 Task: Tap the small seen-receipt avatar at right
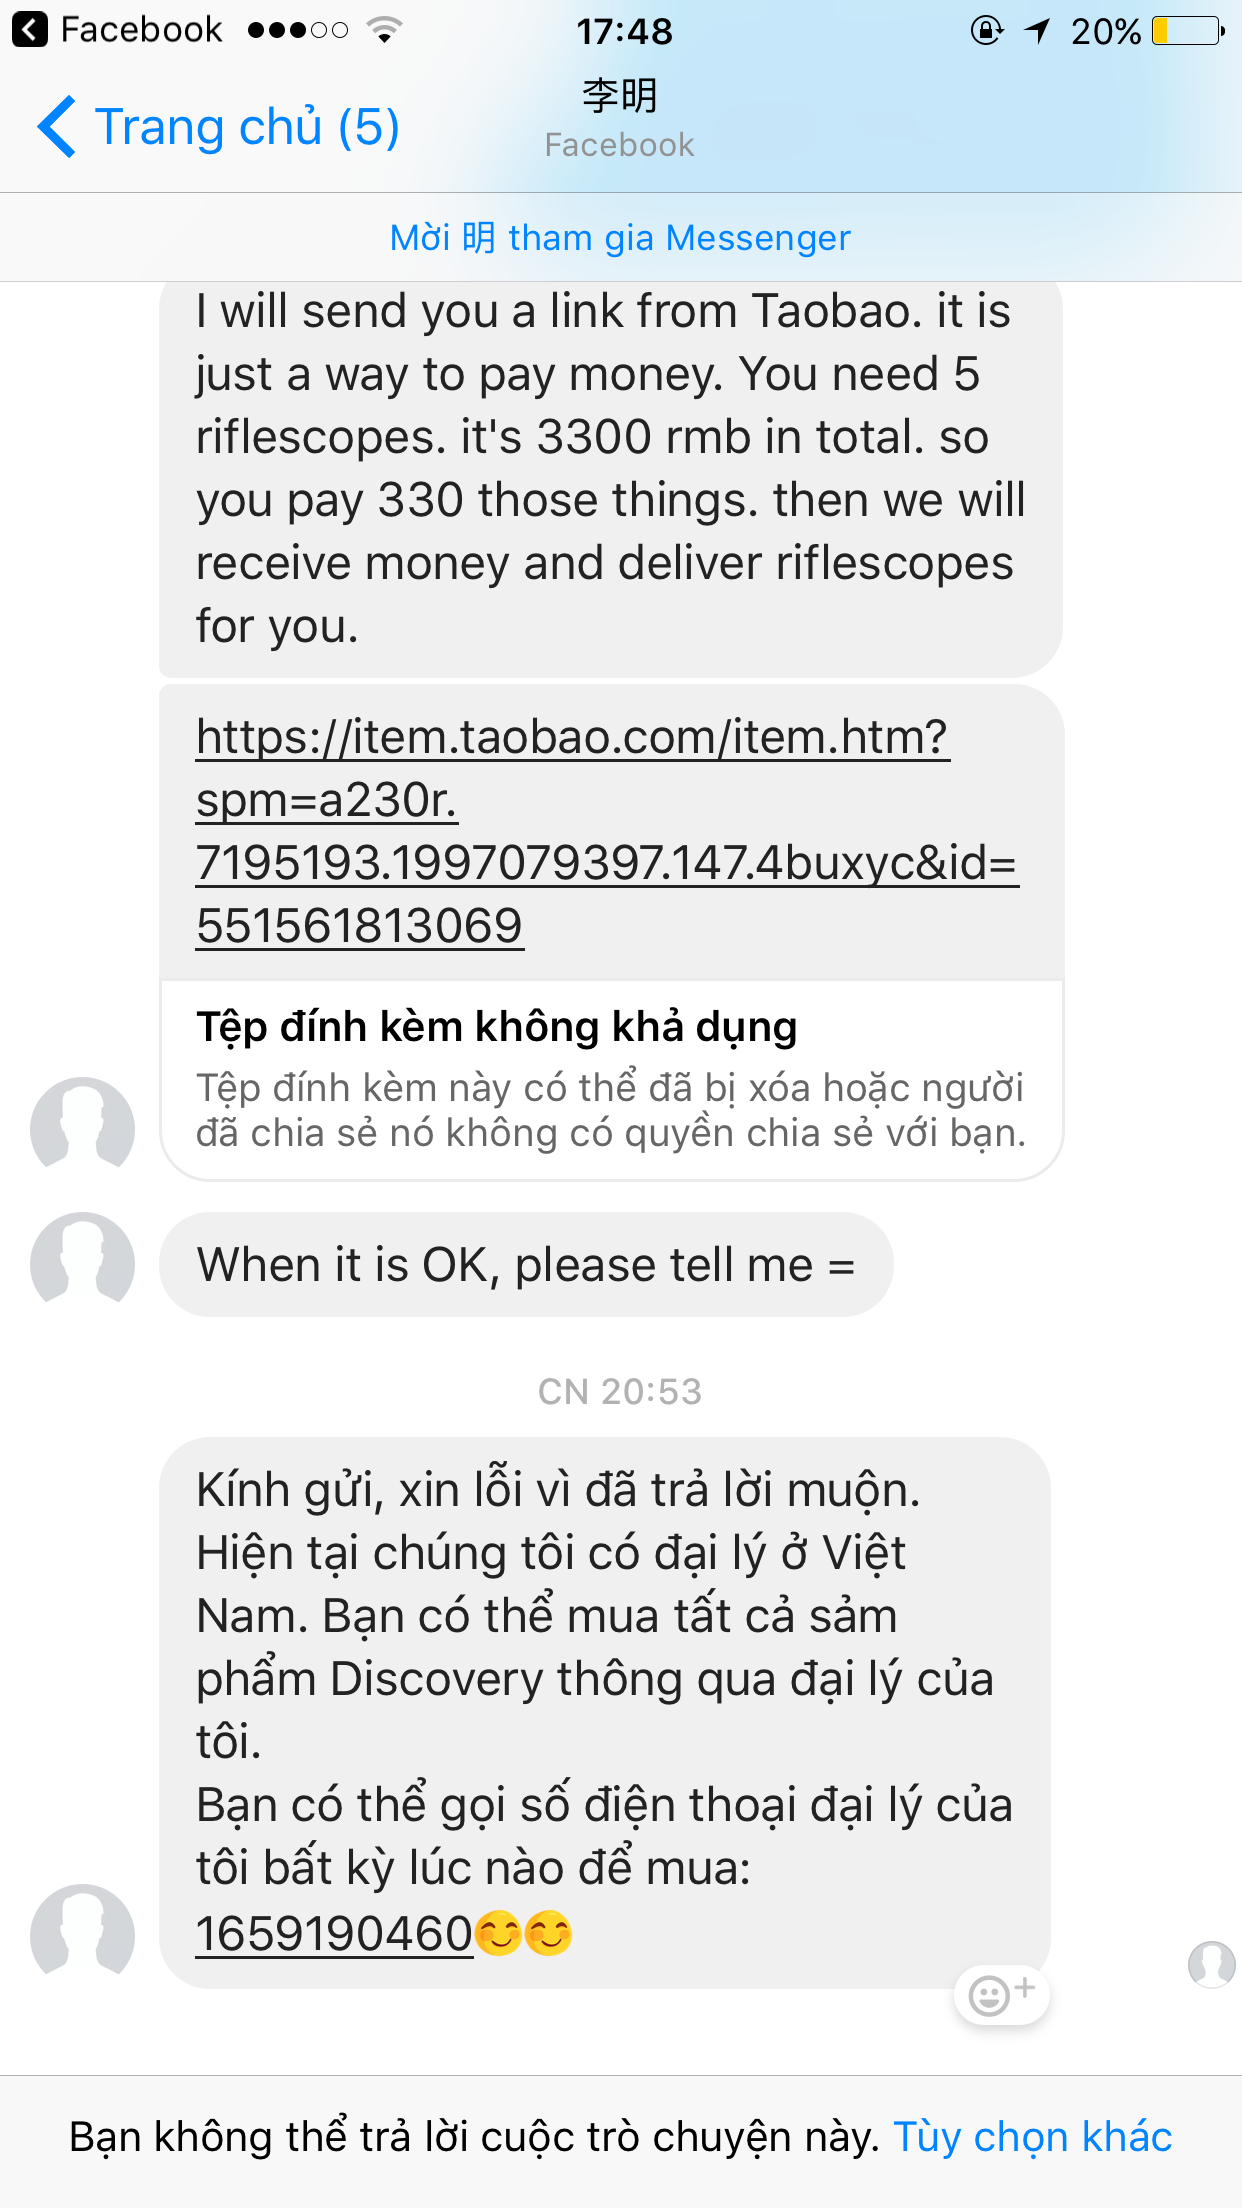point(1211,1964)
